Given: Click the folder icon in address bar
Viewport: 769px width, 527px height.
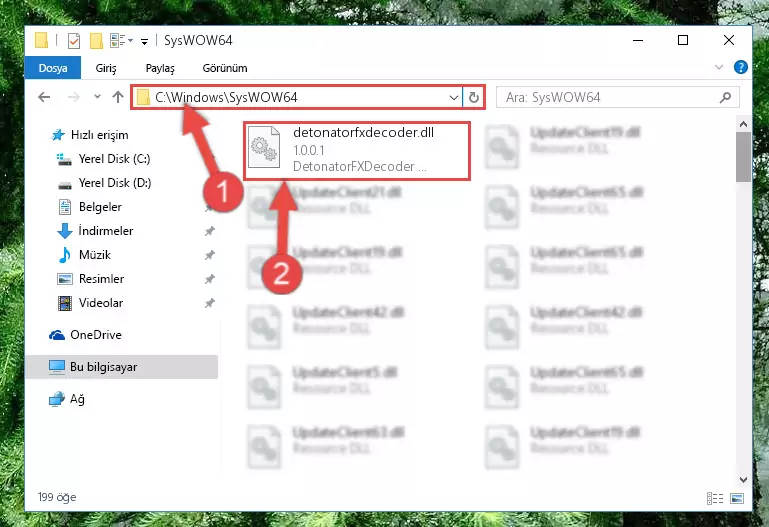Looking at the screenshot, I should tap(143, 98).
